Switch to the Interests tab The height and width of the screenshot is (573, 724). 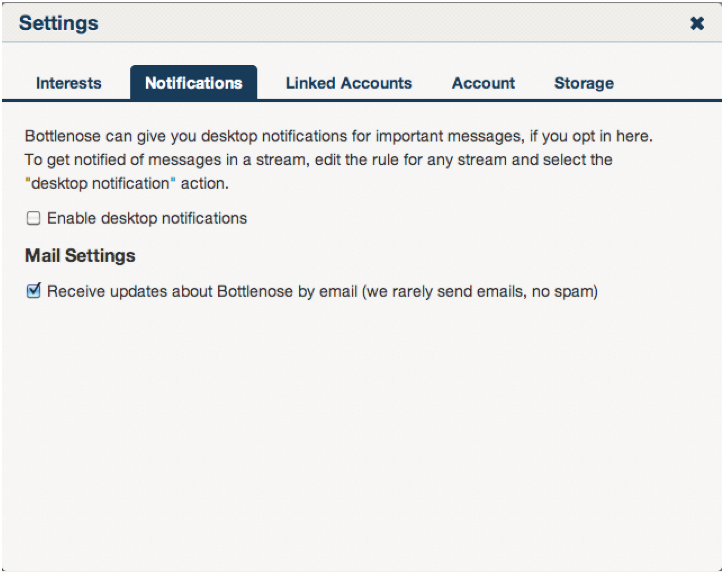68,83
